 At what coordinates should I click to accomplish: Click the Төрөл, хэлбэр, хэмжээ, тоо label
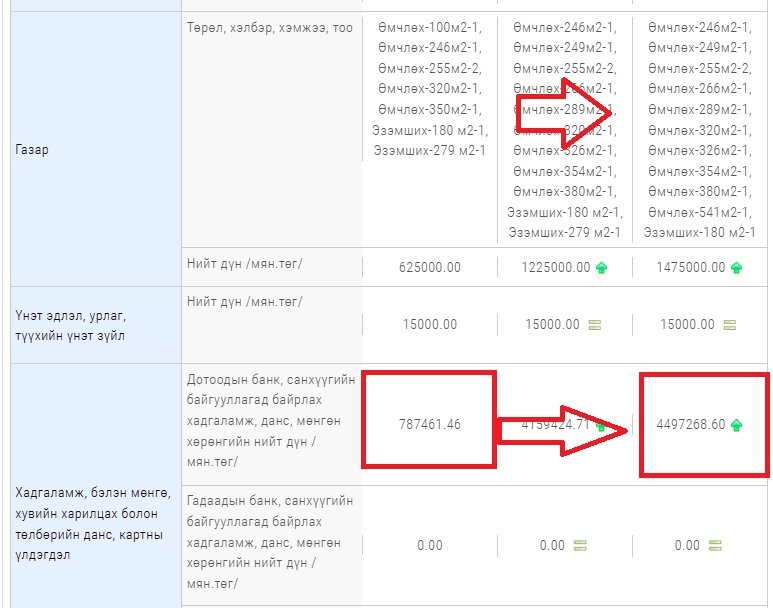click(x=270, y=28)
